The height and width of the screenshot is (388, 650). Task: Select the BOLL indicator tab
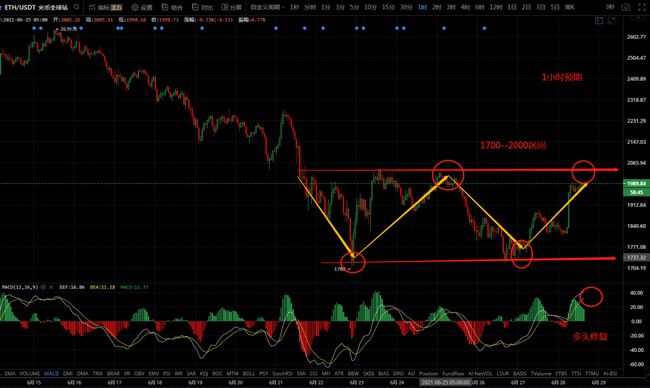click(x=249, y=373)
